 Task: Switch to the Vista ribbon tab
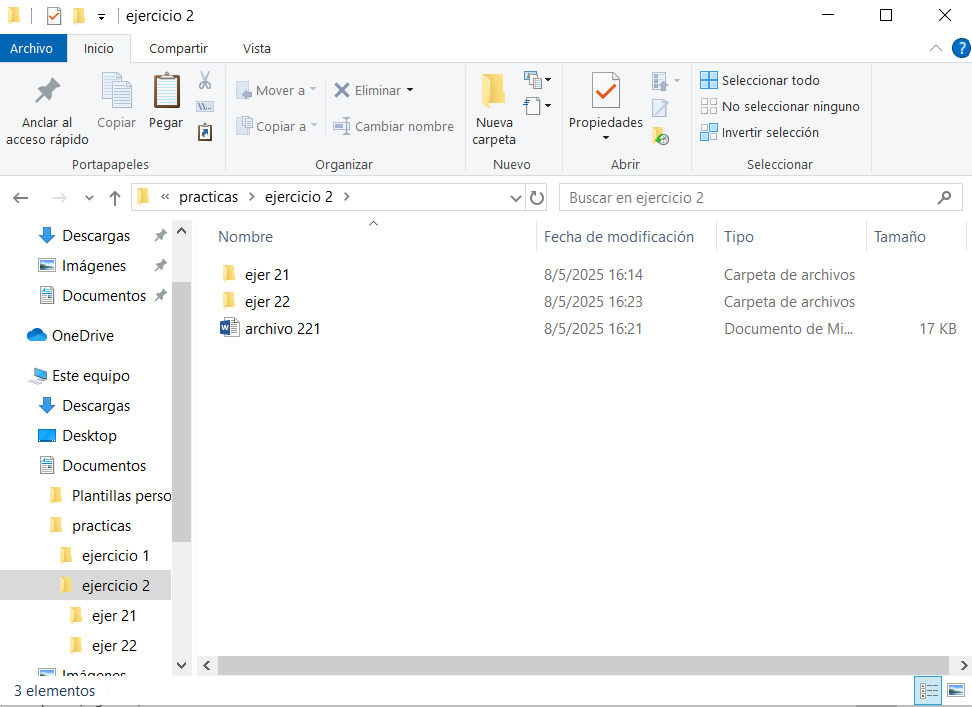256,48
